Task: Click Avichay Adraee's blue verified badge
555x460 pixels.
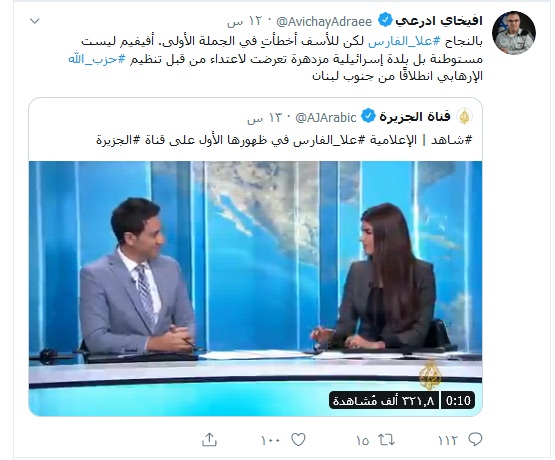Action: (385, 20)
